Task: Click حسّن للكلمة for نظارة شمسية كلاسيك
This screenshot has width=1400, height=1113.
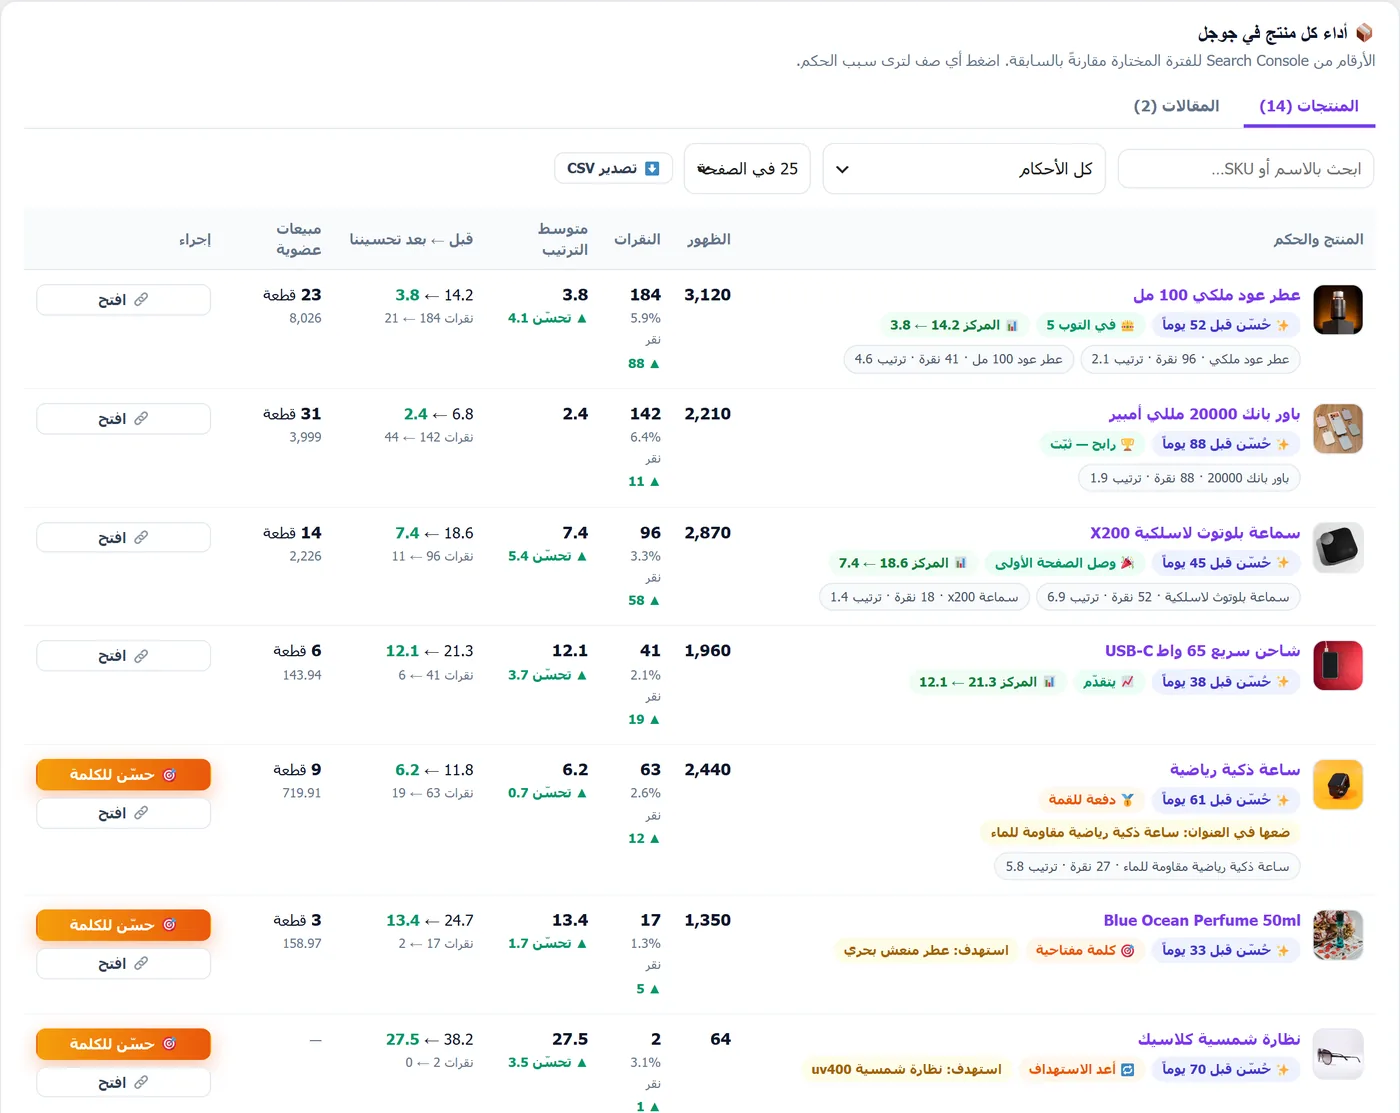Action: tap(124, 1044)
